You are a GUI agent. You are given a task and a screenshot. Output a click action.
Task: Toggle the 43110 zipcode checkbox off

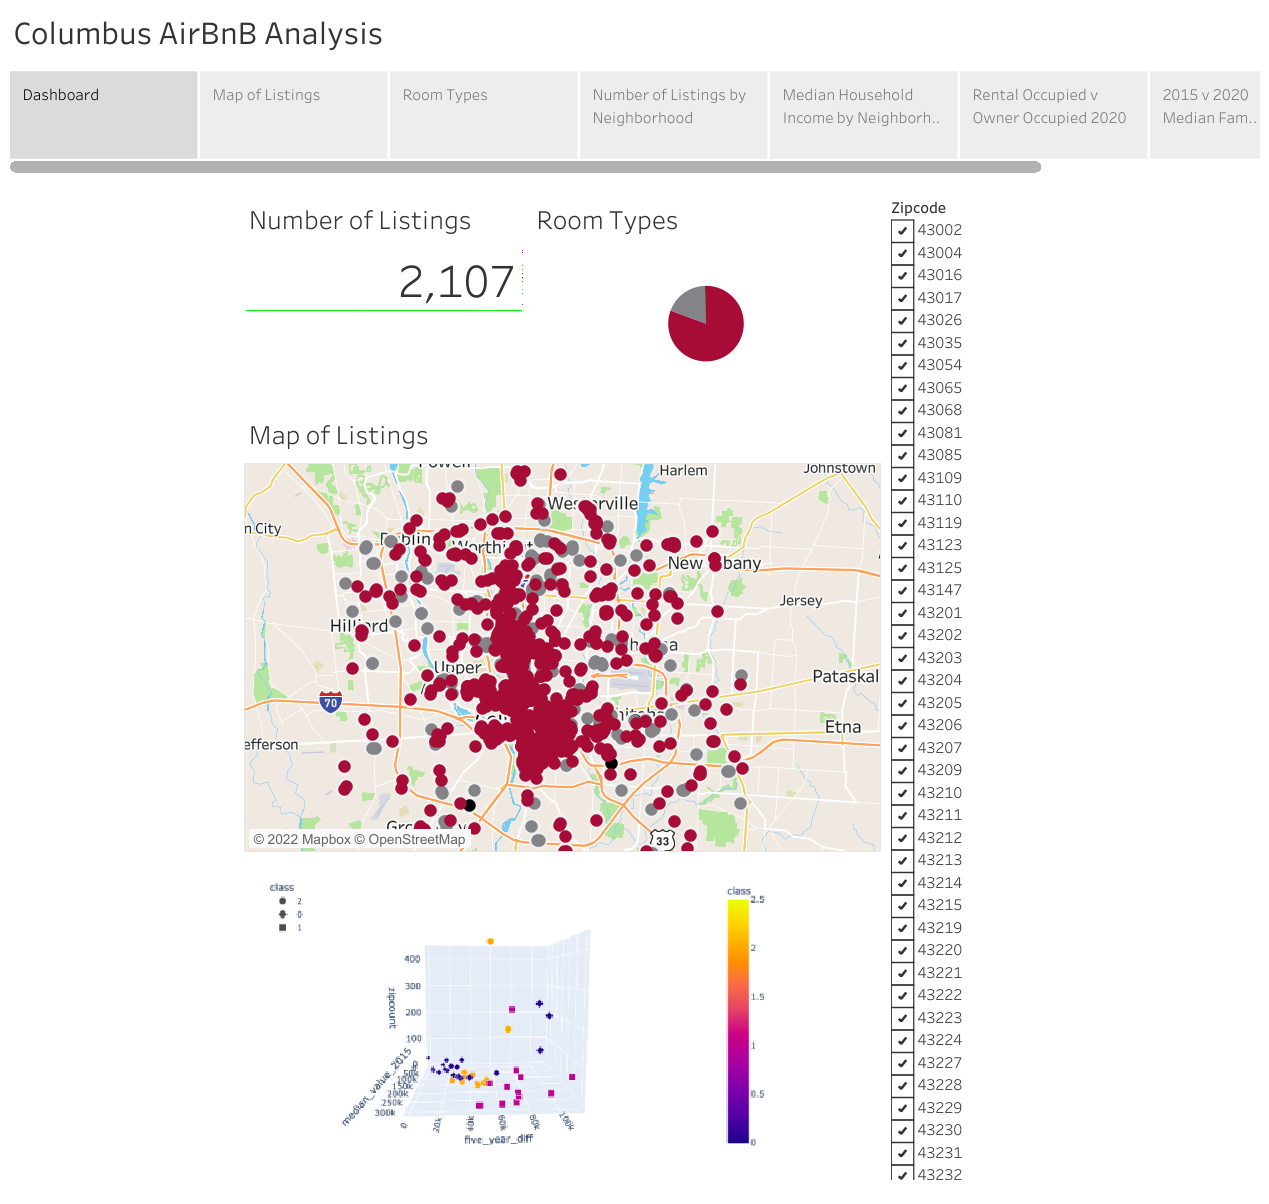click(903, 500)
